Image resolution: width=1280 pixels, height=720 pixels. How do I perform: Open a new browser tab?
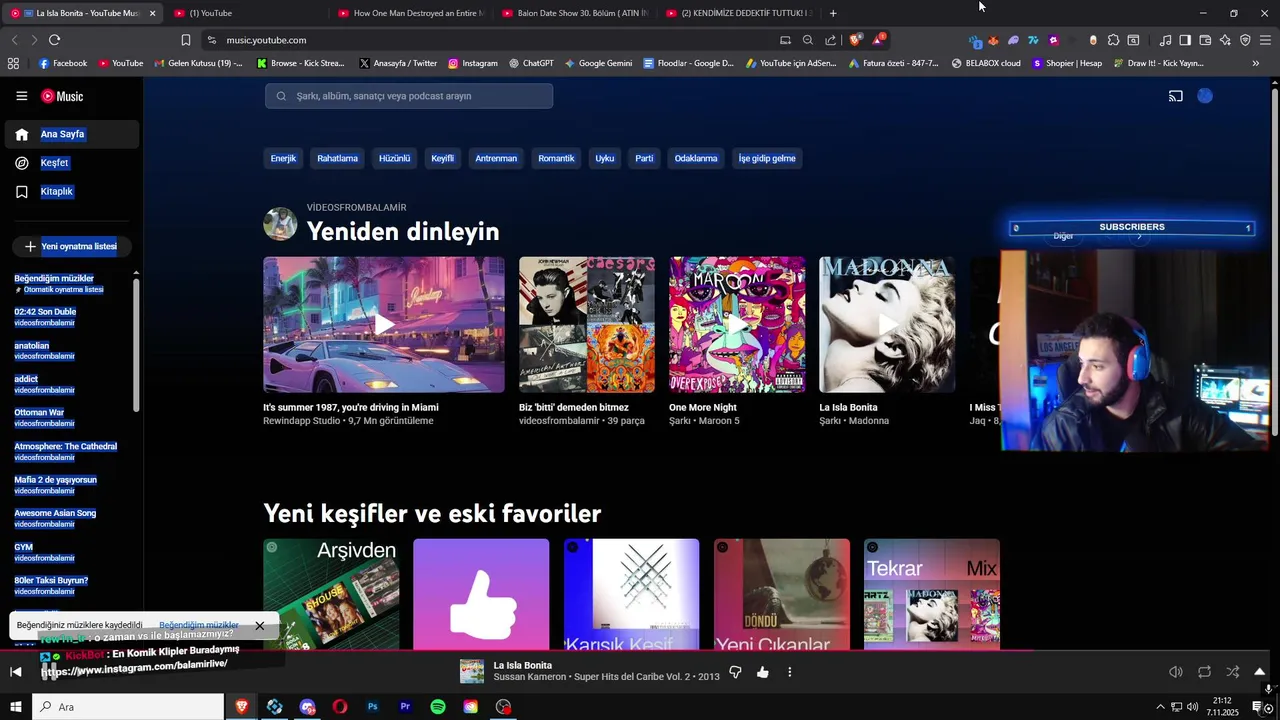click(x=833, y=13)
